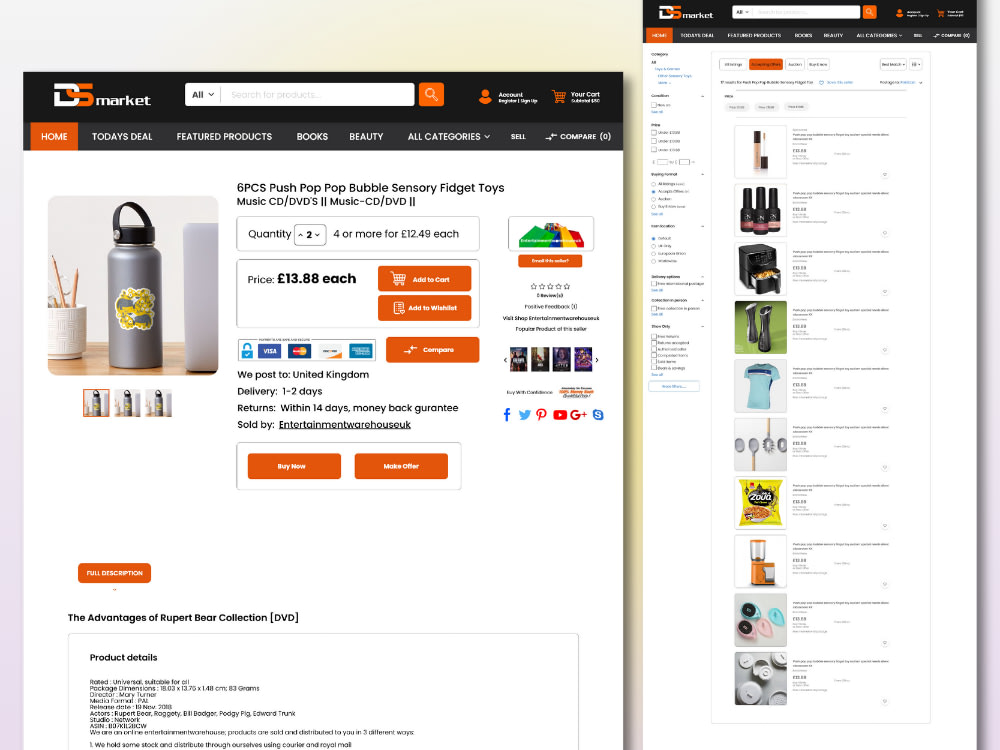This screenshot has width=1000, height=750.
Task: Open Your Cart icon in product page
Action: click(x=559, y=96)
